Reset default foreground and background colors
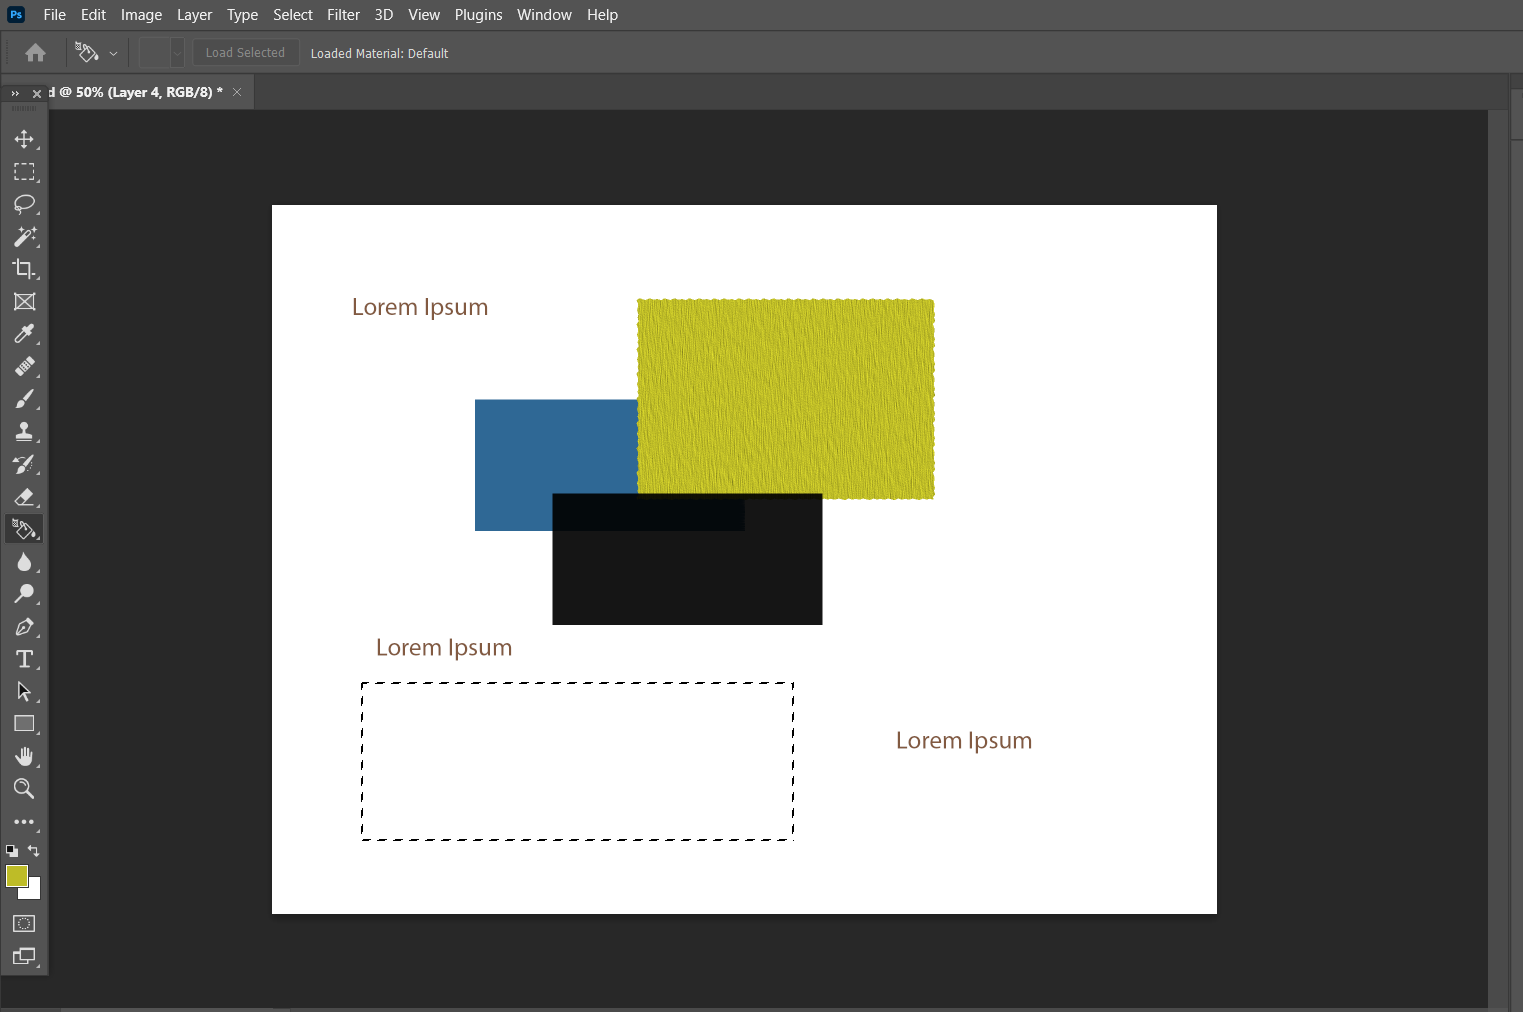The image size is (1523, 1012). pos(11,850)
